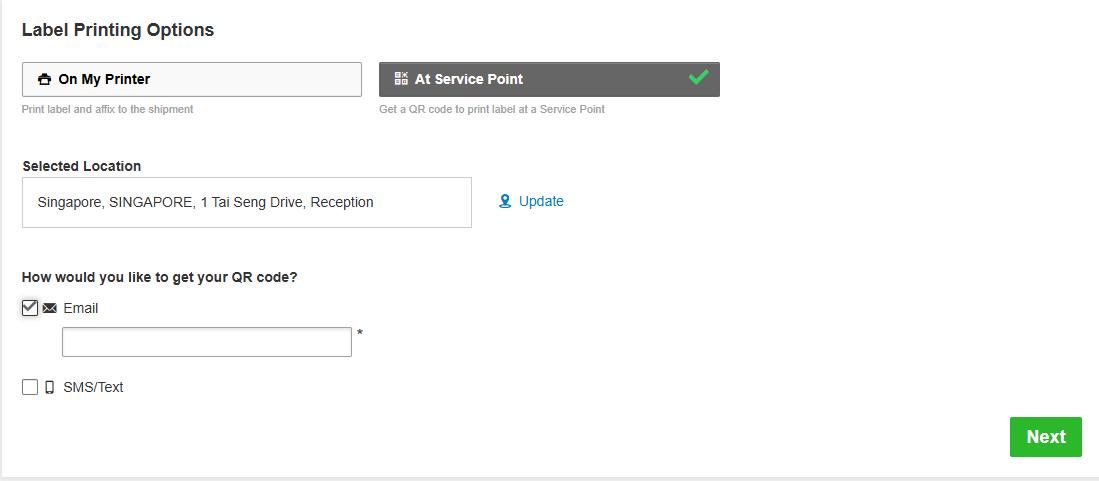Click the Label Printing Options heading
This screenshot has width=1099, height=481.
click(118, 30)
